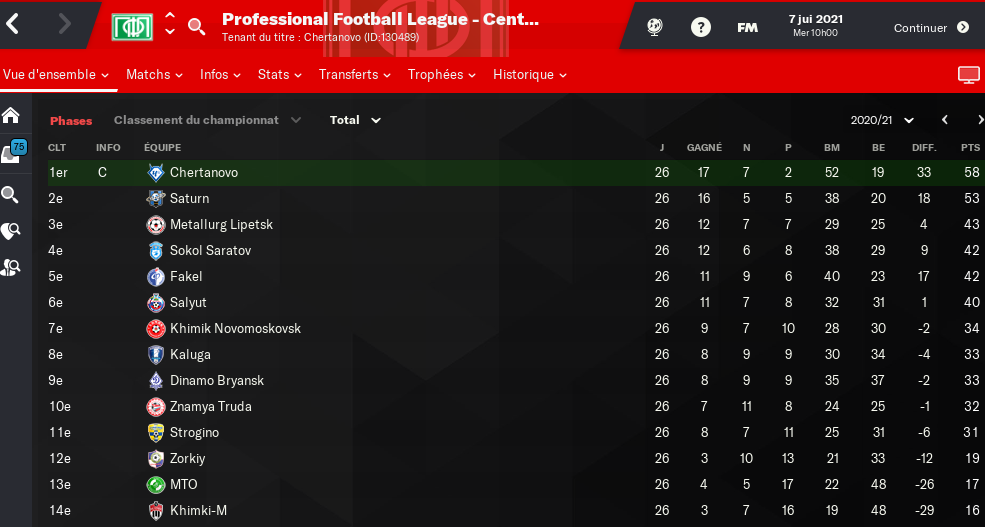Viewport: 985px width, 527px height.
Task: Open the FM menu icon
Action: tap(747, 27)
